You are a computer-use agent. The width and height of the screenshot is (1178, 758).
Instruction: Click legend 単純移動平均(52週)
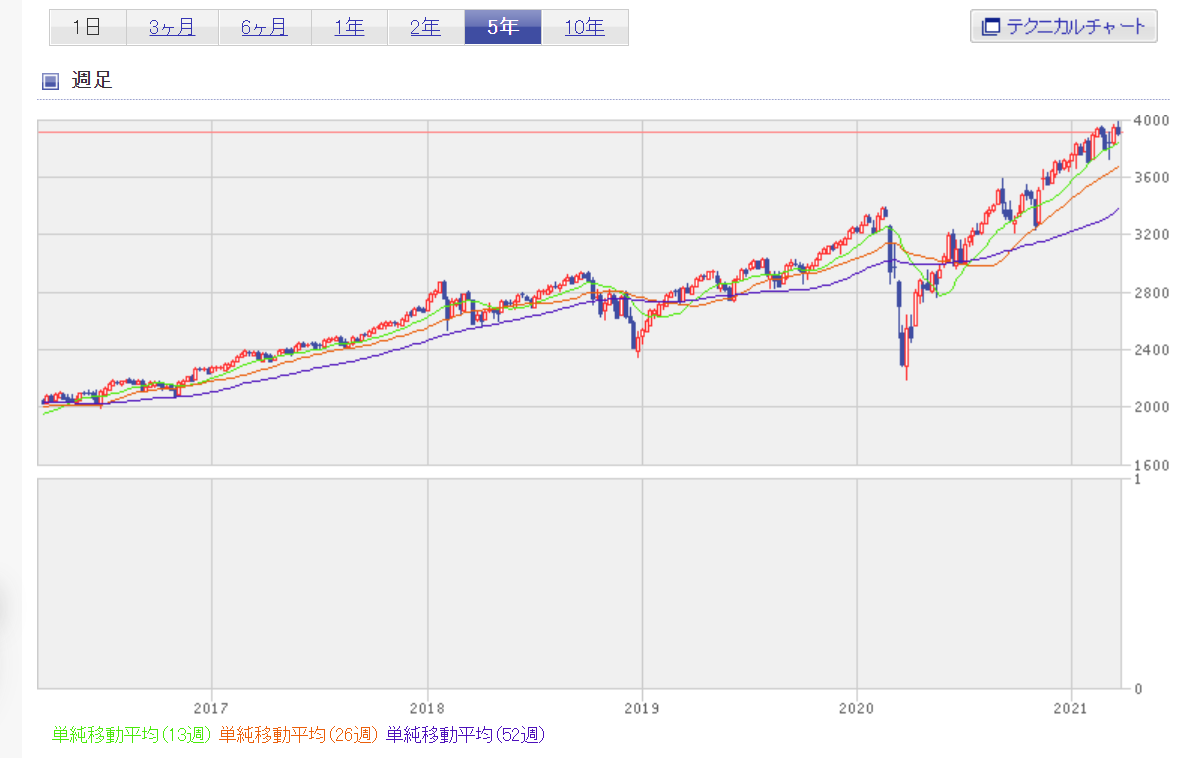(466, 735)
